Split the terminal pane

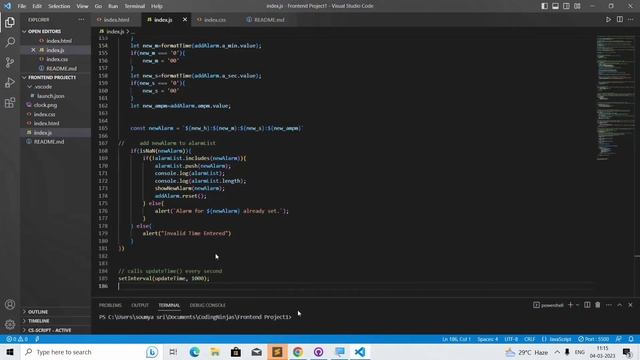587,305
